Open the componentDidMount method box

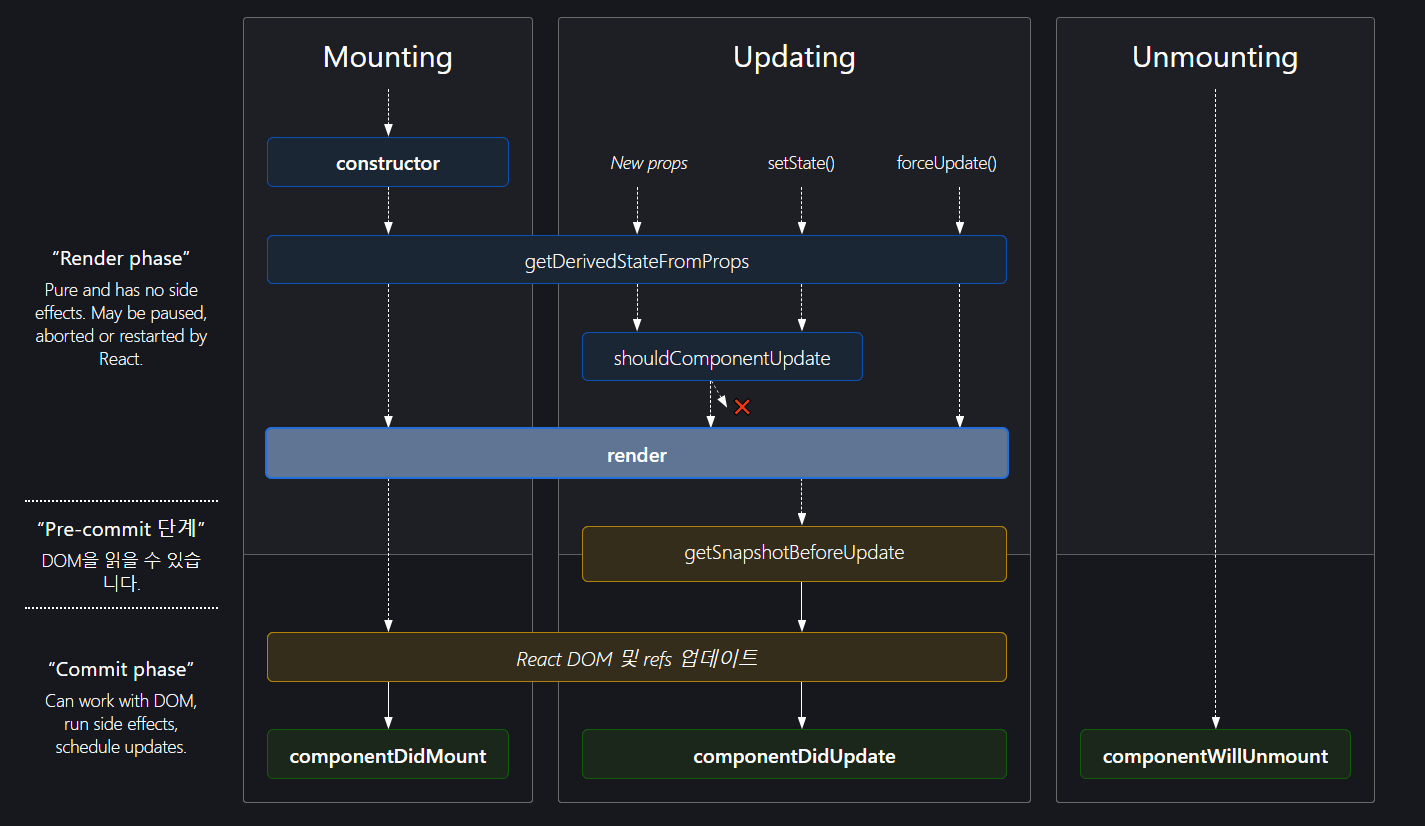(x=388, y=755)
